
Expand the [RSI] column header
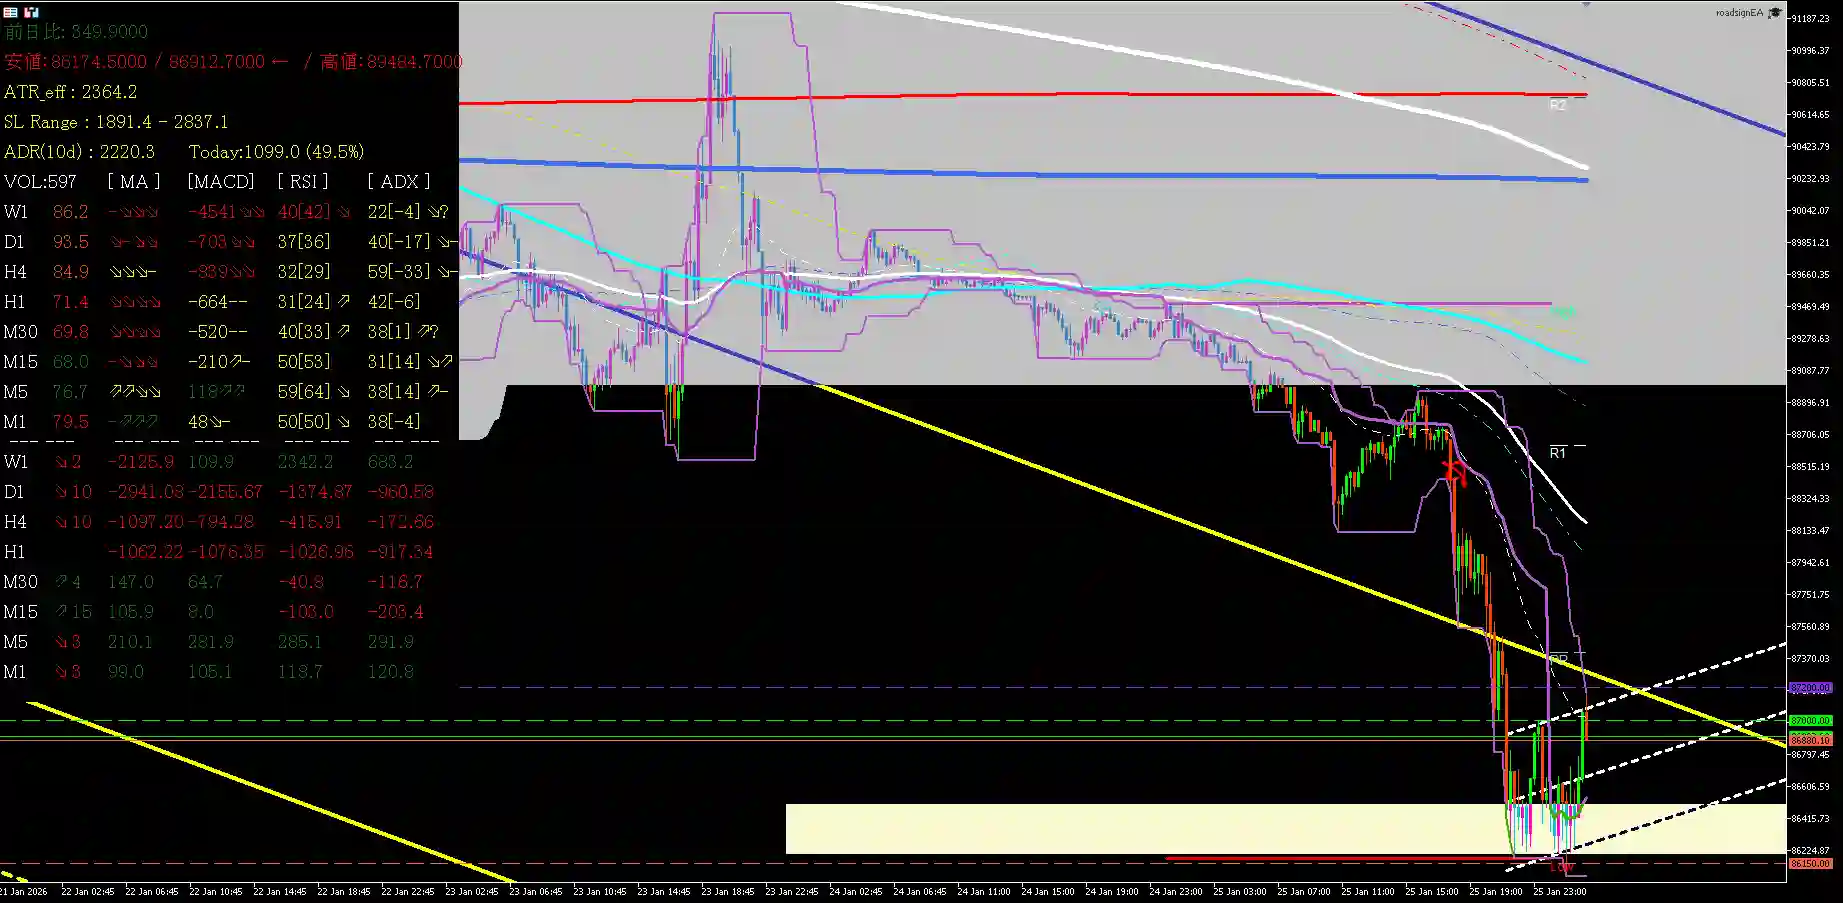(303, 181)
